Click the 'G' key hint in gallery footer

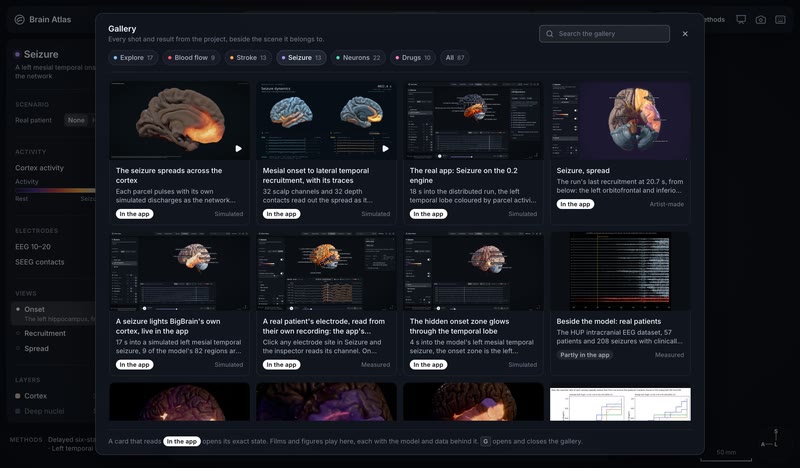(485, 441)
